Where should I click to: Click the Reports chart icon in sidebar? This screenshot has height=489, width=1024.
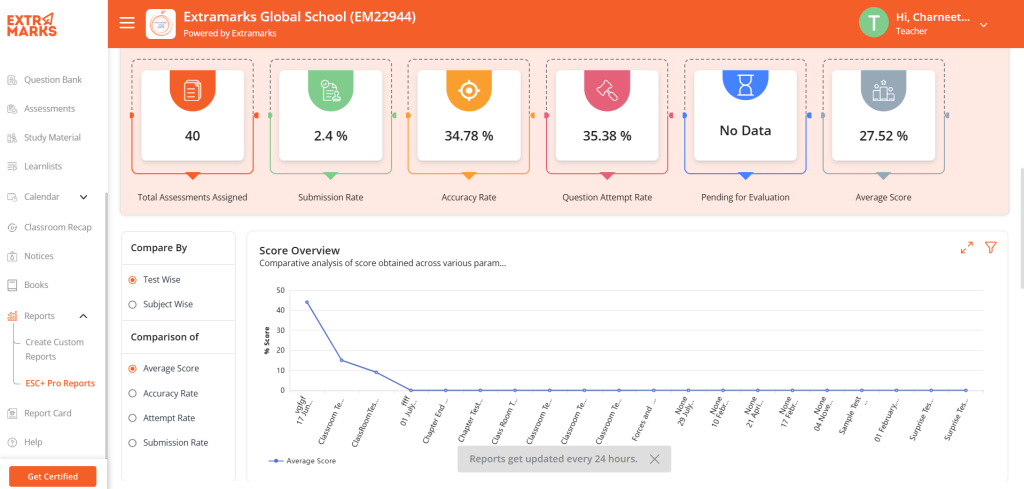(12, 316)
